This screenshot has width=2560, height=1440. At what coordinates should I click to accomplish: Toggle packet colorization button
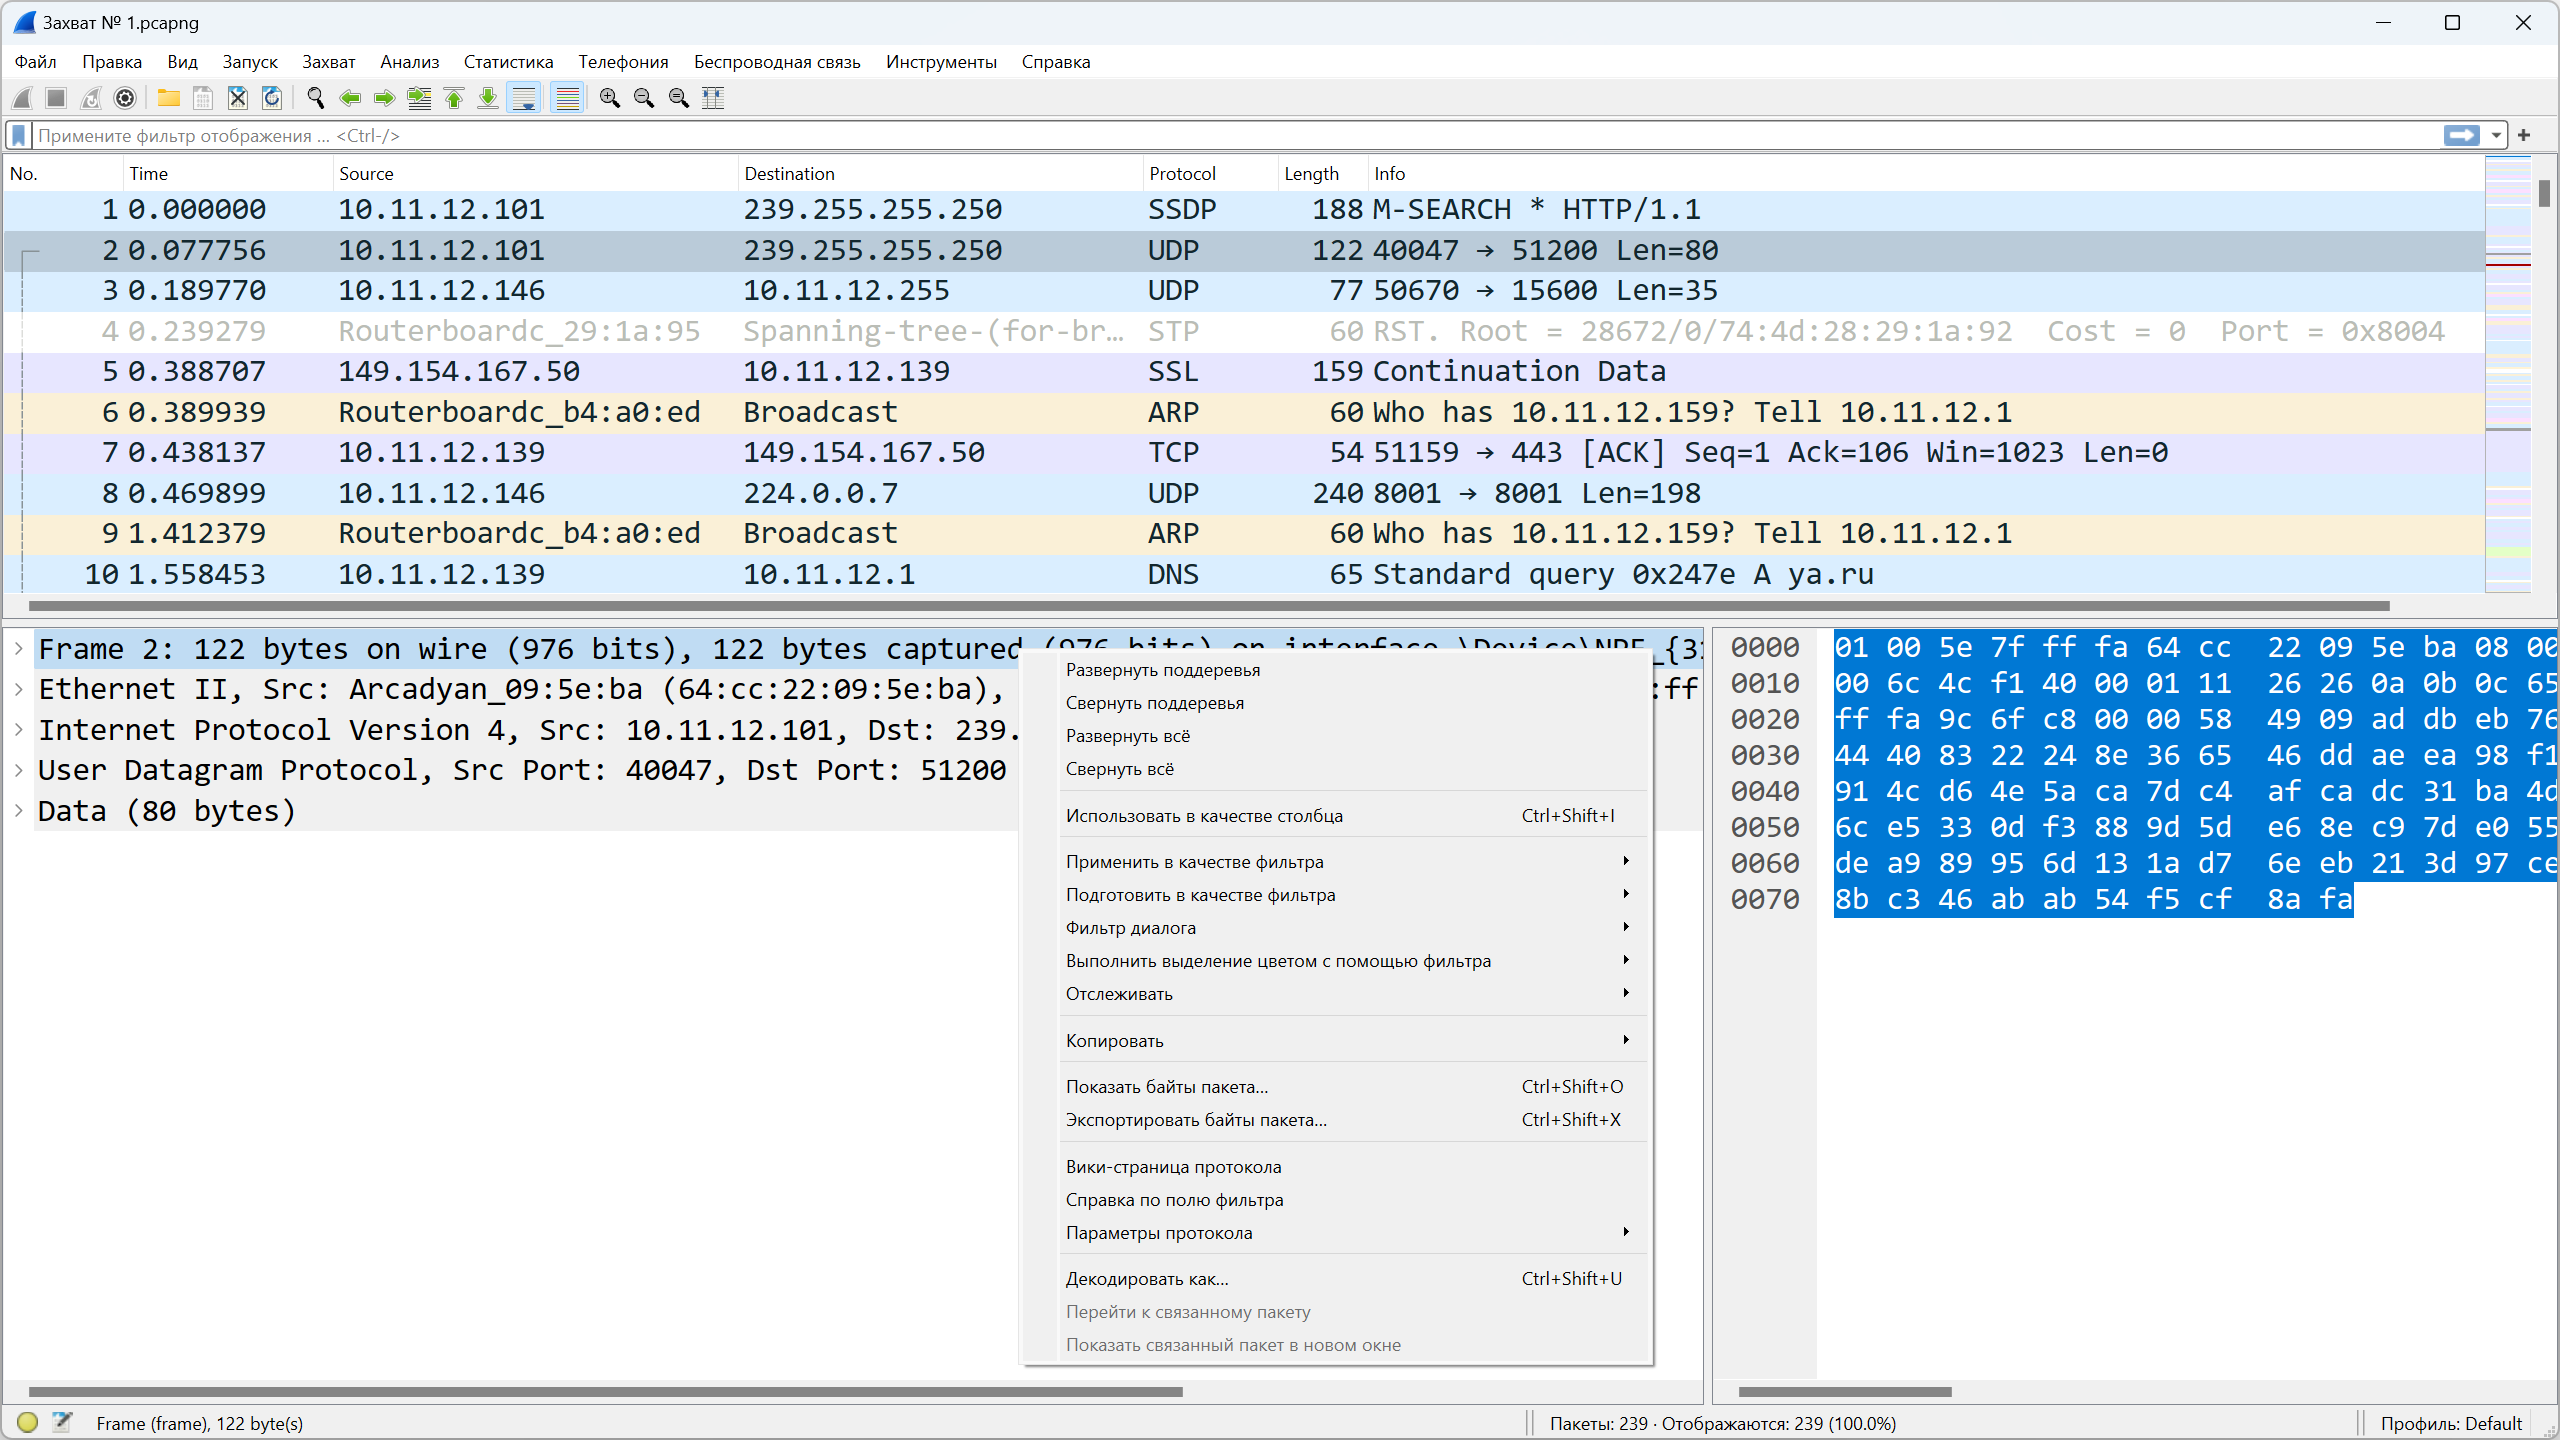point(567,98)
